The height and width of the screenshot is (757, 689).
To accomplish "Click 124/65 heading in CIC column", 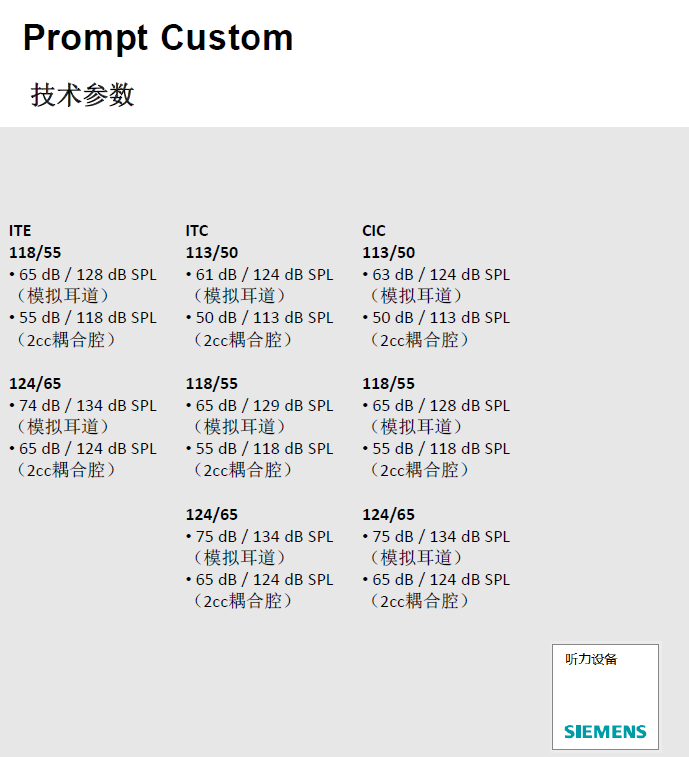I will [388, 515].
